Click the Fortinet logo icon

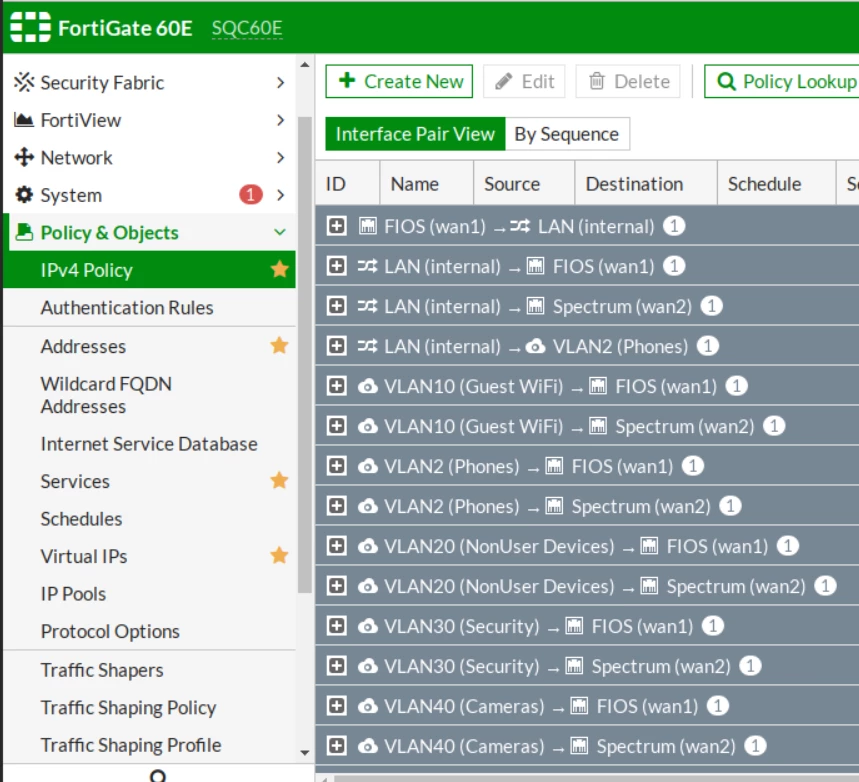pos(31,26)
